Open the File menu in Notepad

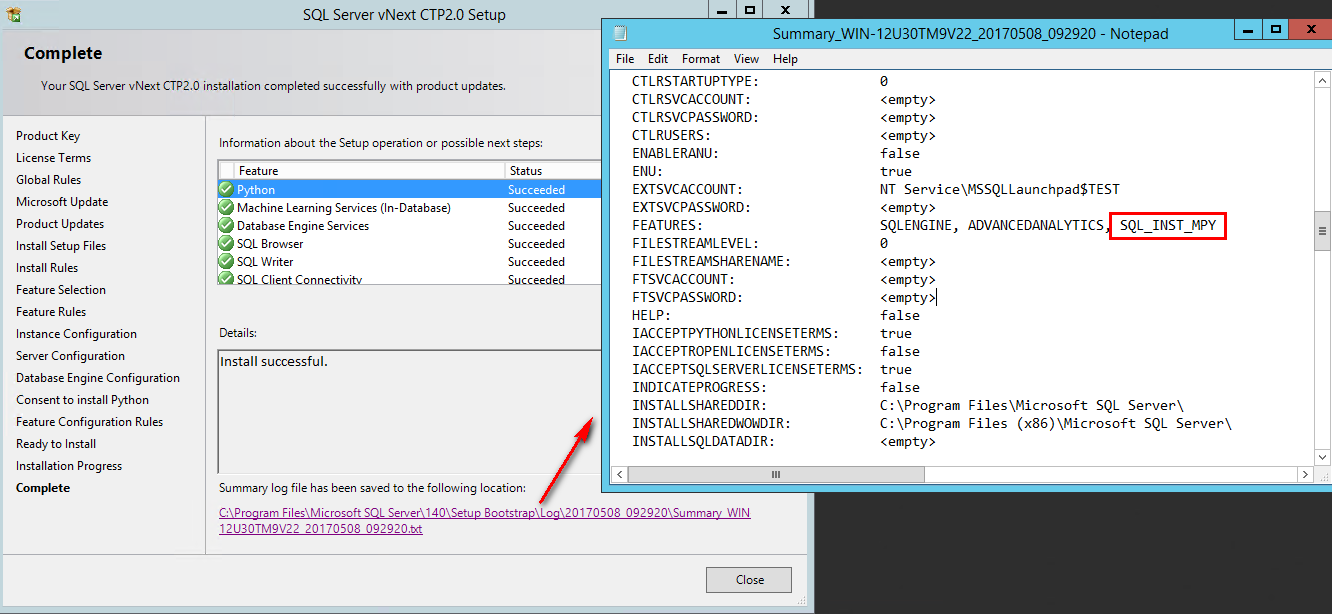[625, 59]
